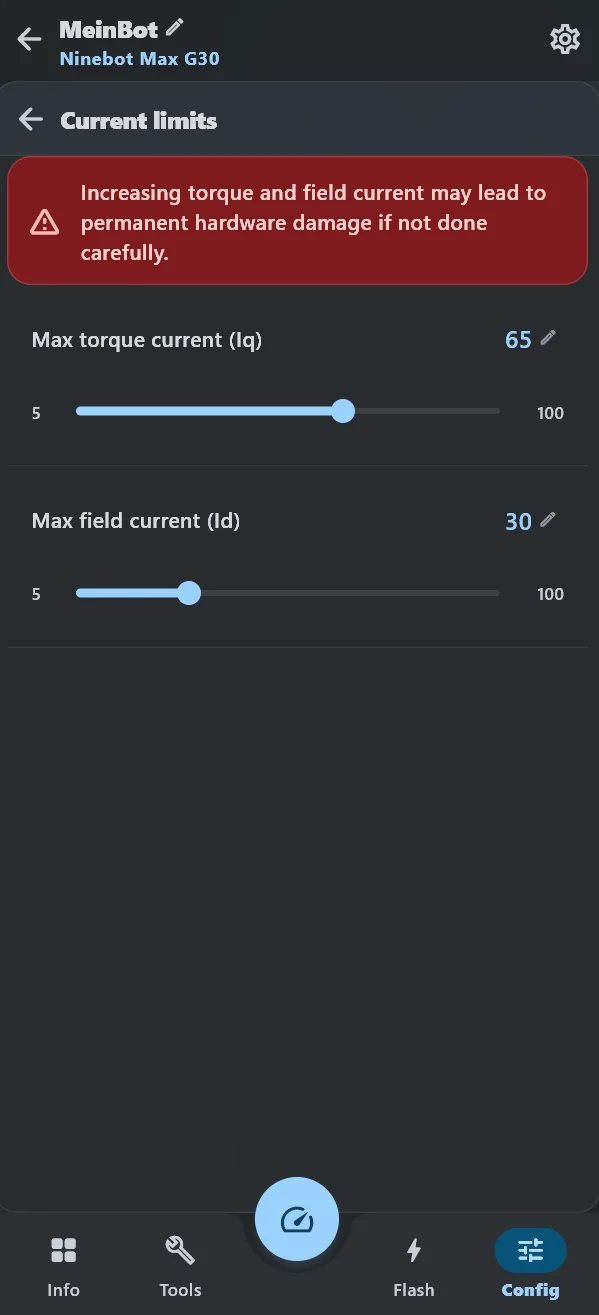
Task: Open the Tools tab
Action: 180,1265
